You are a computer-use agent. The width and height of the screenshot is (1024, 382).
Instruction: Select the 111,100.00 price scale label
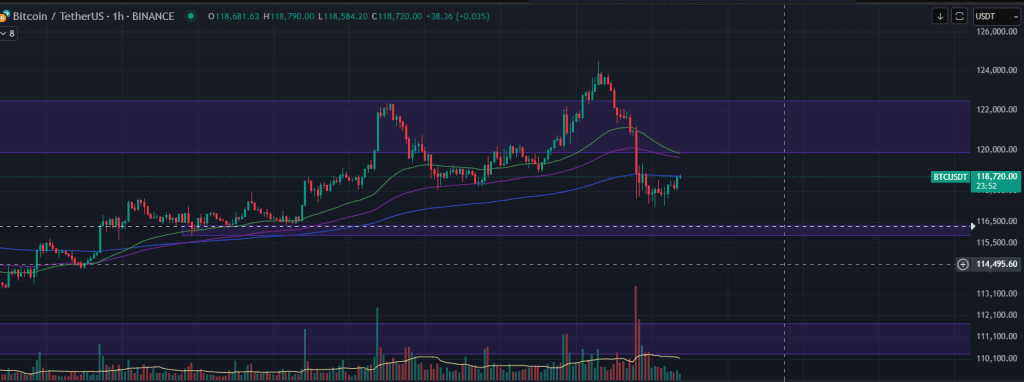point(996,336)
